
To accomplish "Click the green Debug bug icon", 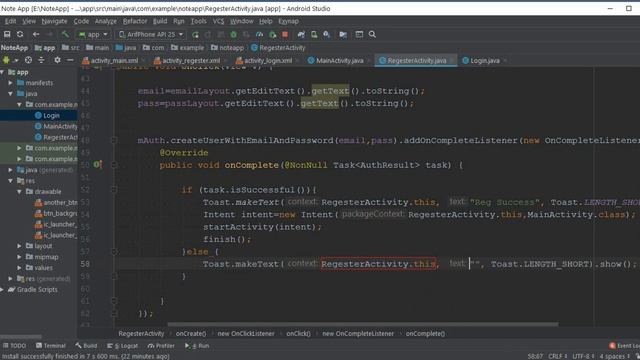I will click(x=233, y=35).
